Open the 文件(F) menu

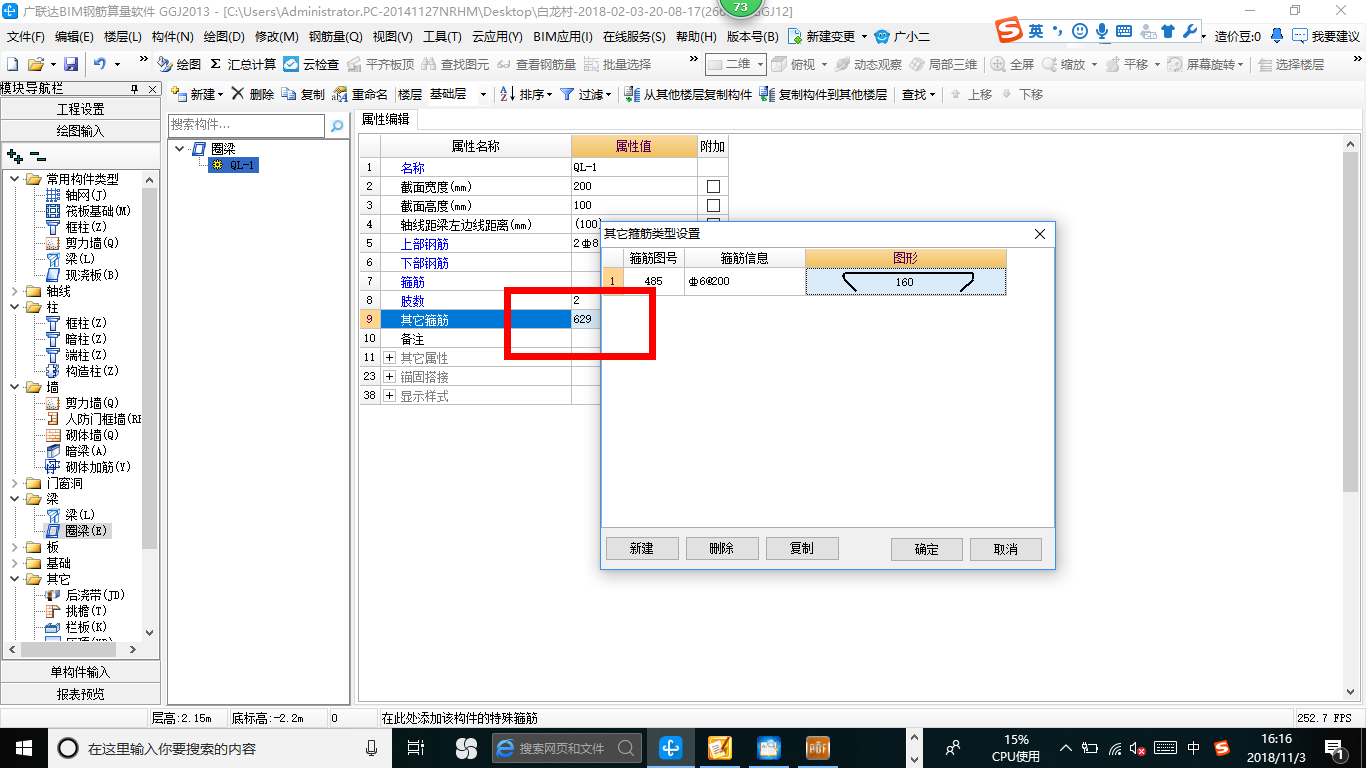[26, 36]
